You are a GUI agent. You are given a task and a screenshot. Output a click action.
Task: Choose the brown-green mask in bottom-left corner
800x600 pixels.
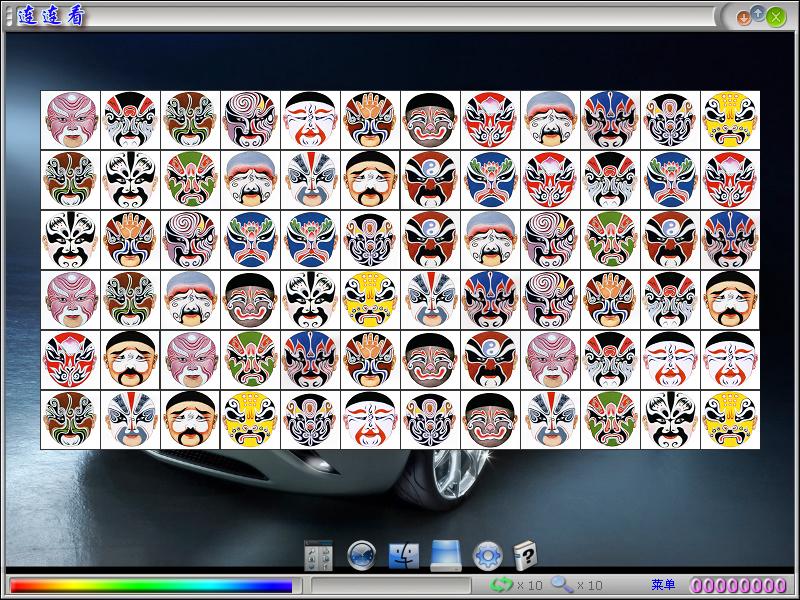(71, 420)
